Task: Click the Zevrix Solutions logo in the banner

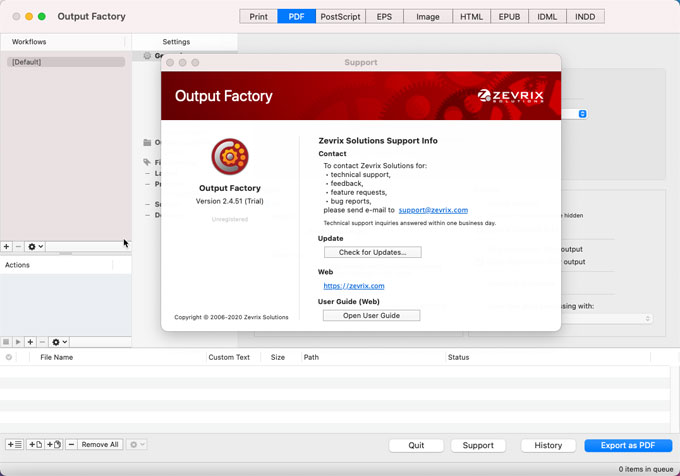Action: pyautogui.click(x=510, y=96)
